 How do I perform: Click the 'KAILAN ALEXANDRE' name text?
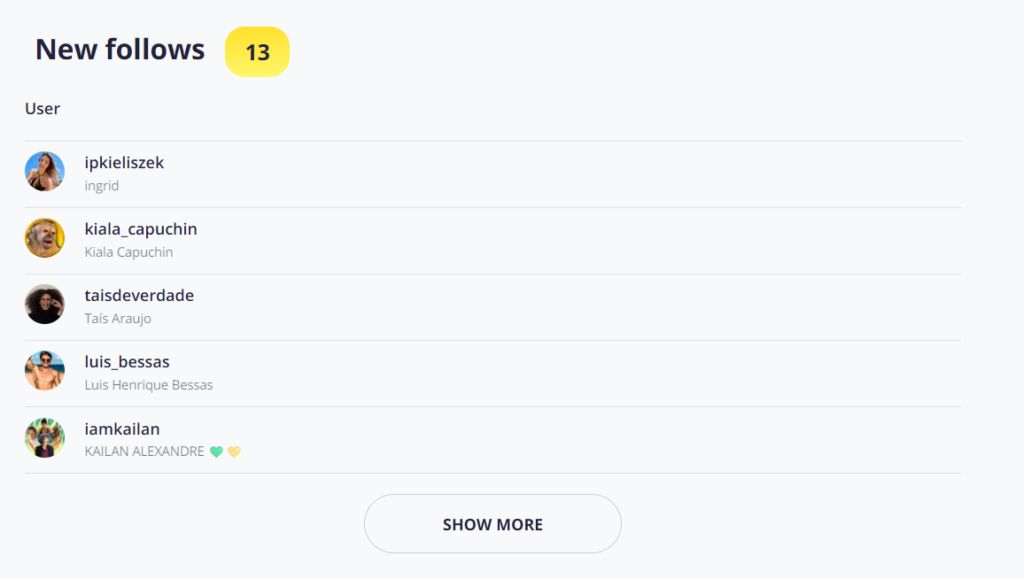point(144,452)
